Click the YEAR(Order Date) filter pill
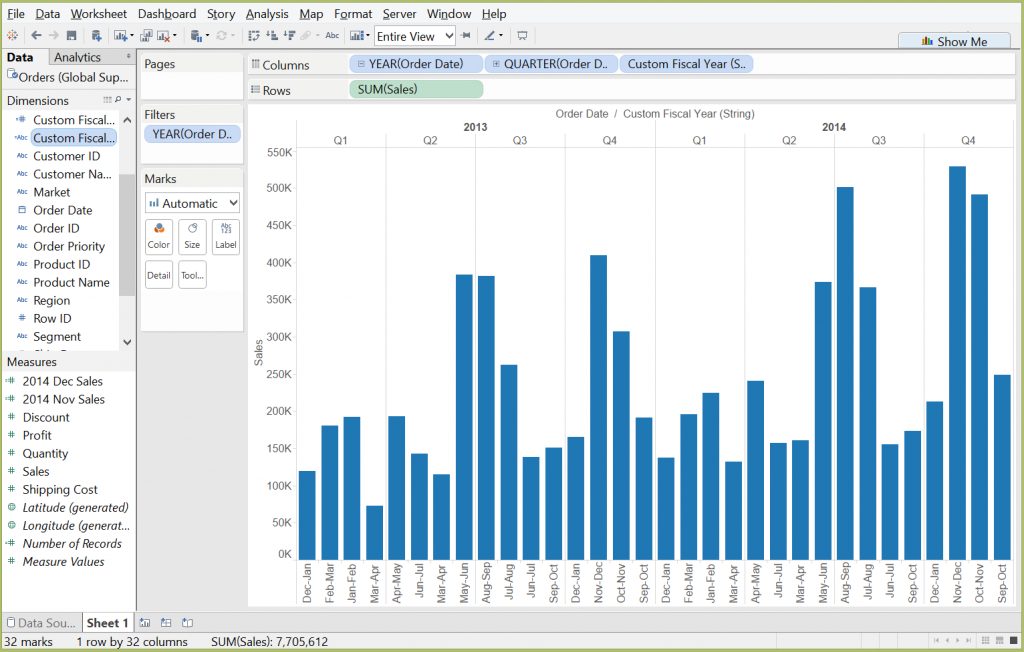Viewport: 1024px width, 652px height. pos(192,134)
